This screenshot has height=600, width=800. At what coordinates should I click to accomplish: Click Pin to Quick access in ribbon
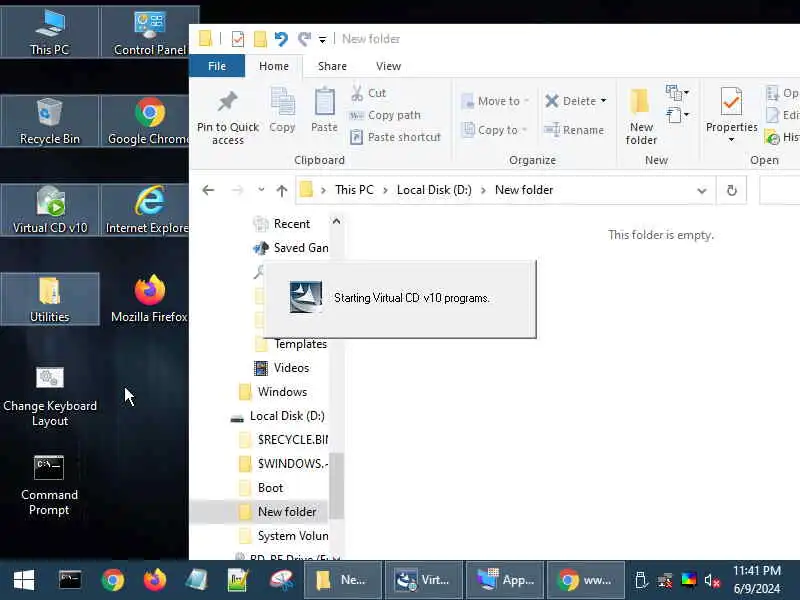tap(228, 118)
